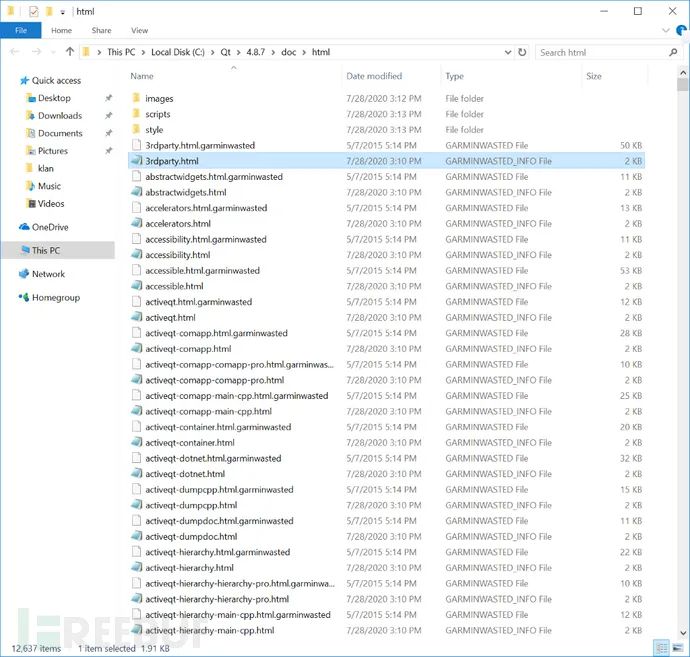Select This PC in the navigation pane

click(58, 250)
